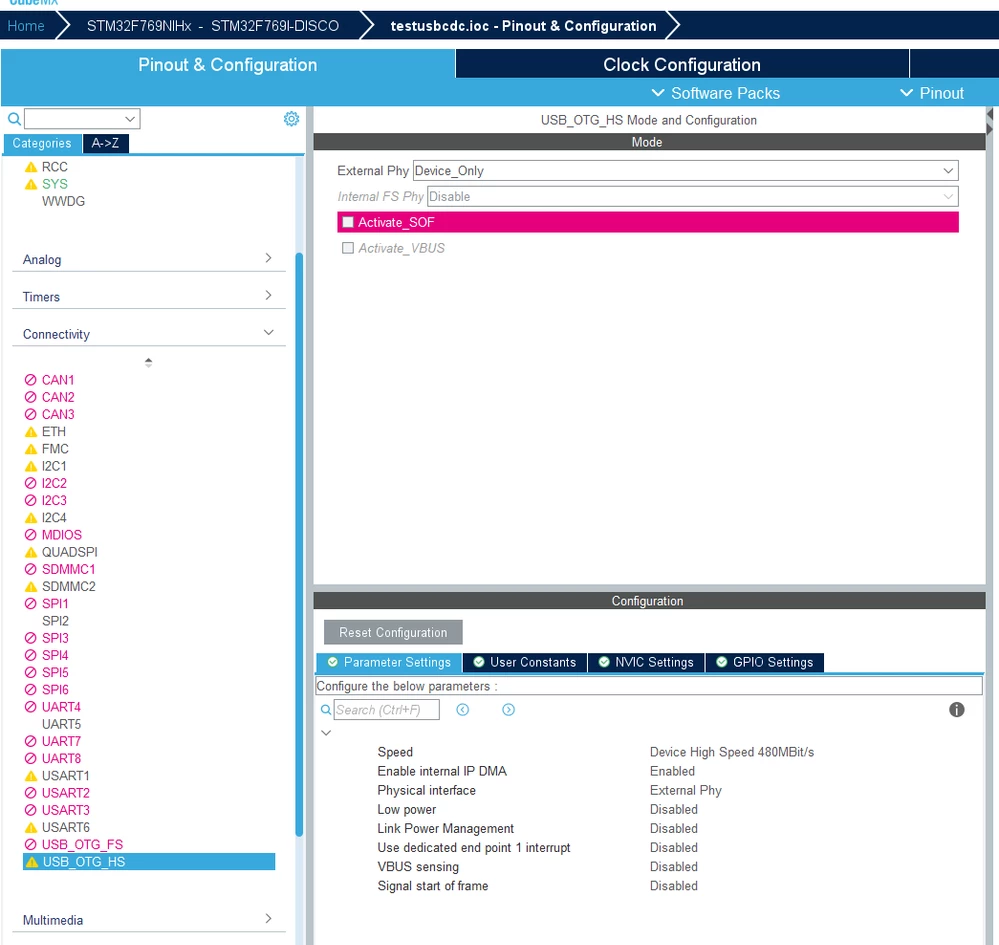Click the peripheral search magnifier icon
This screenshot has height=945, width=999.
(14, 119)
